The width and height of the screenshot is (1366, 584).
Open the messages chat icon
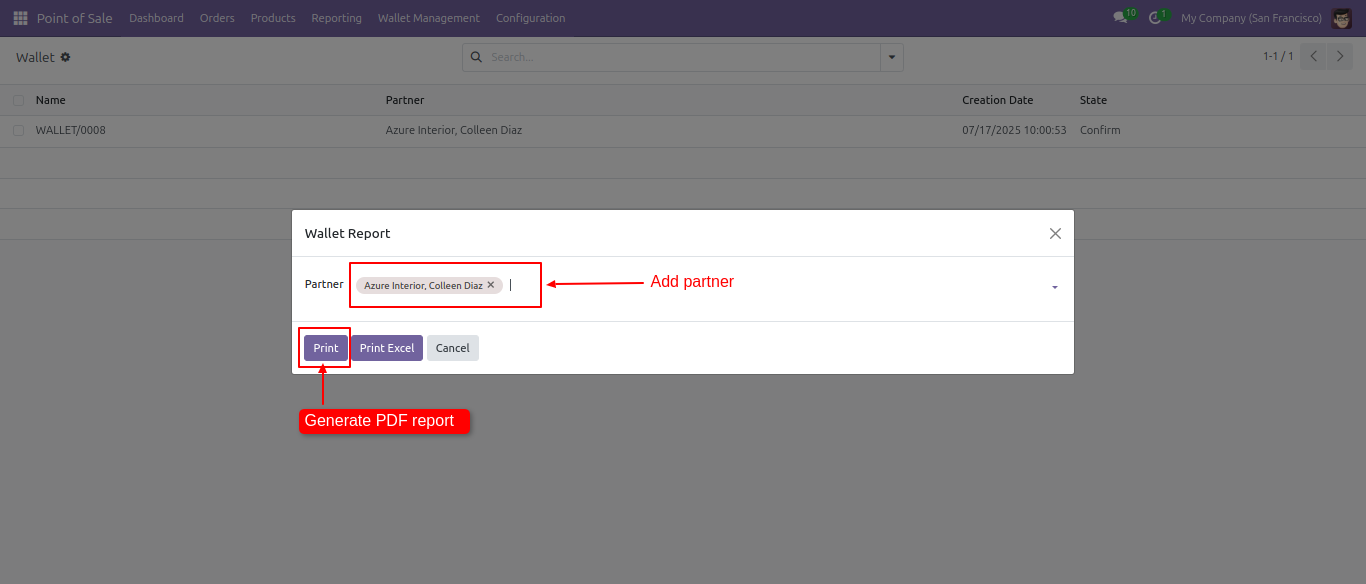point(1120,18)
